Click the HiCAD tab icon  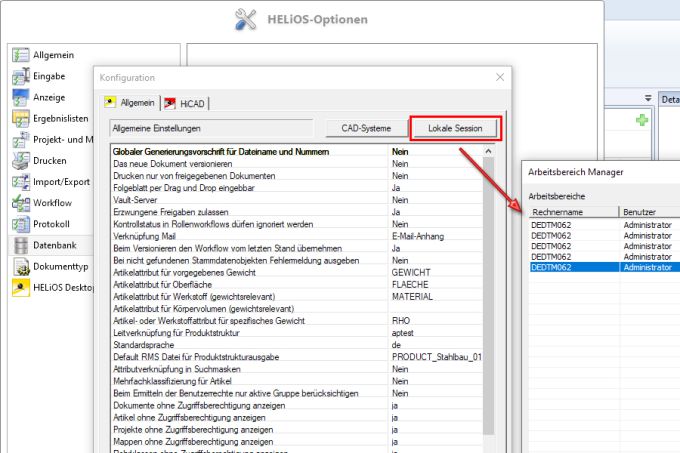pyautogui.click(x=170, y=103)
